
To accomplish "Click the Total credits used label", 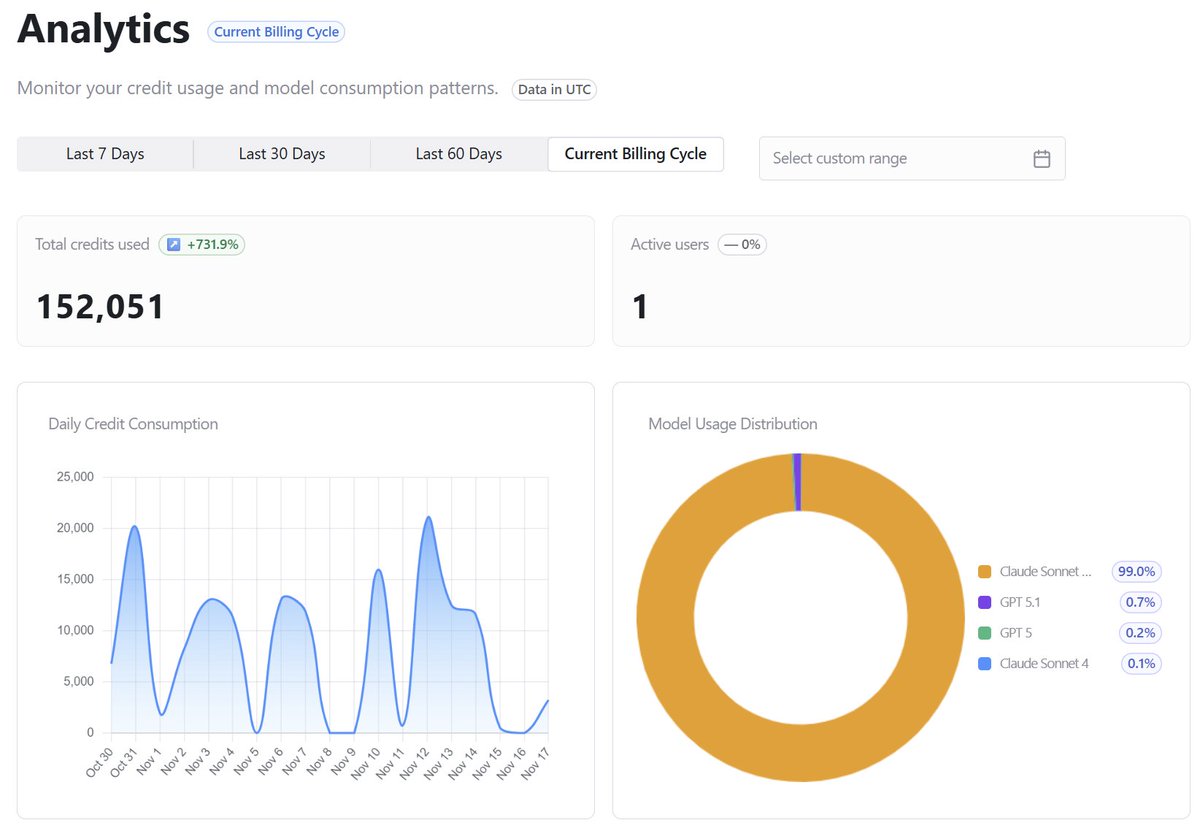I will [x=92, y=244].
